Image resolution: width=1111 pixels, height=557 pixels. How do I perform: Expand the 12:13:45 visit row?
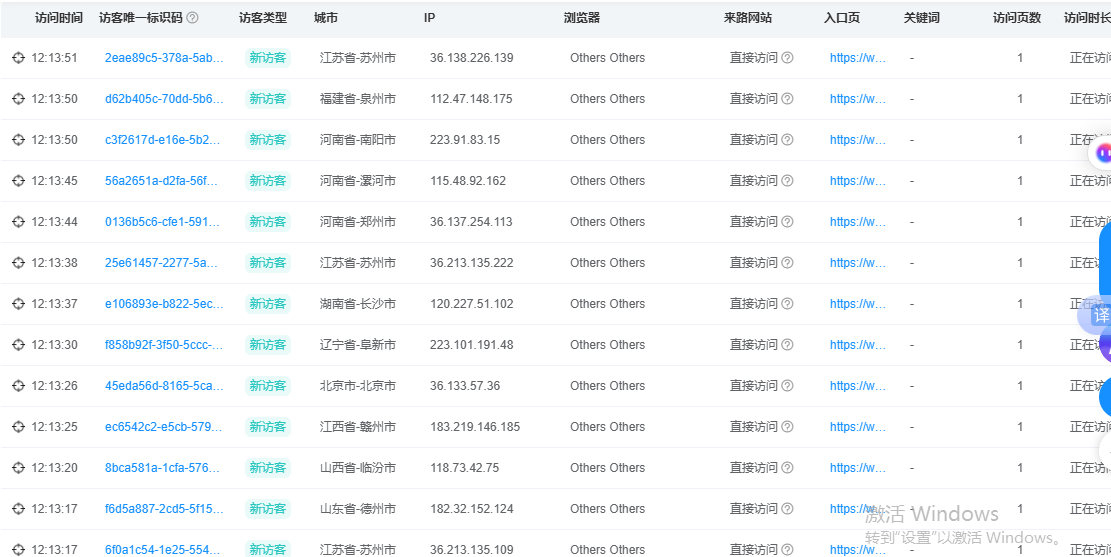click(18, 181)
